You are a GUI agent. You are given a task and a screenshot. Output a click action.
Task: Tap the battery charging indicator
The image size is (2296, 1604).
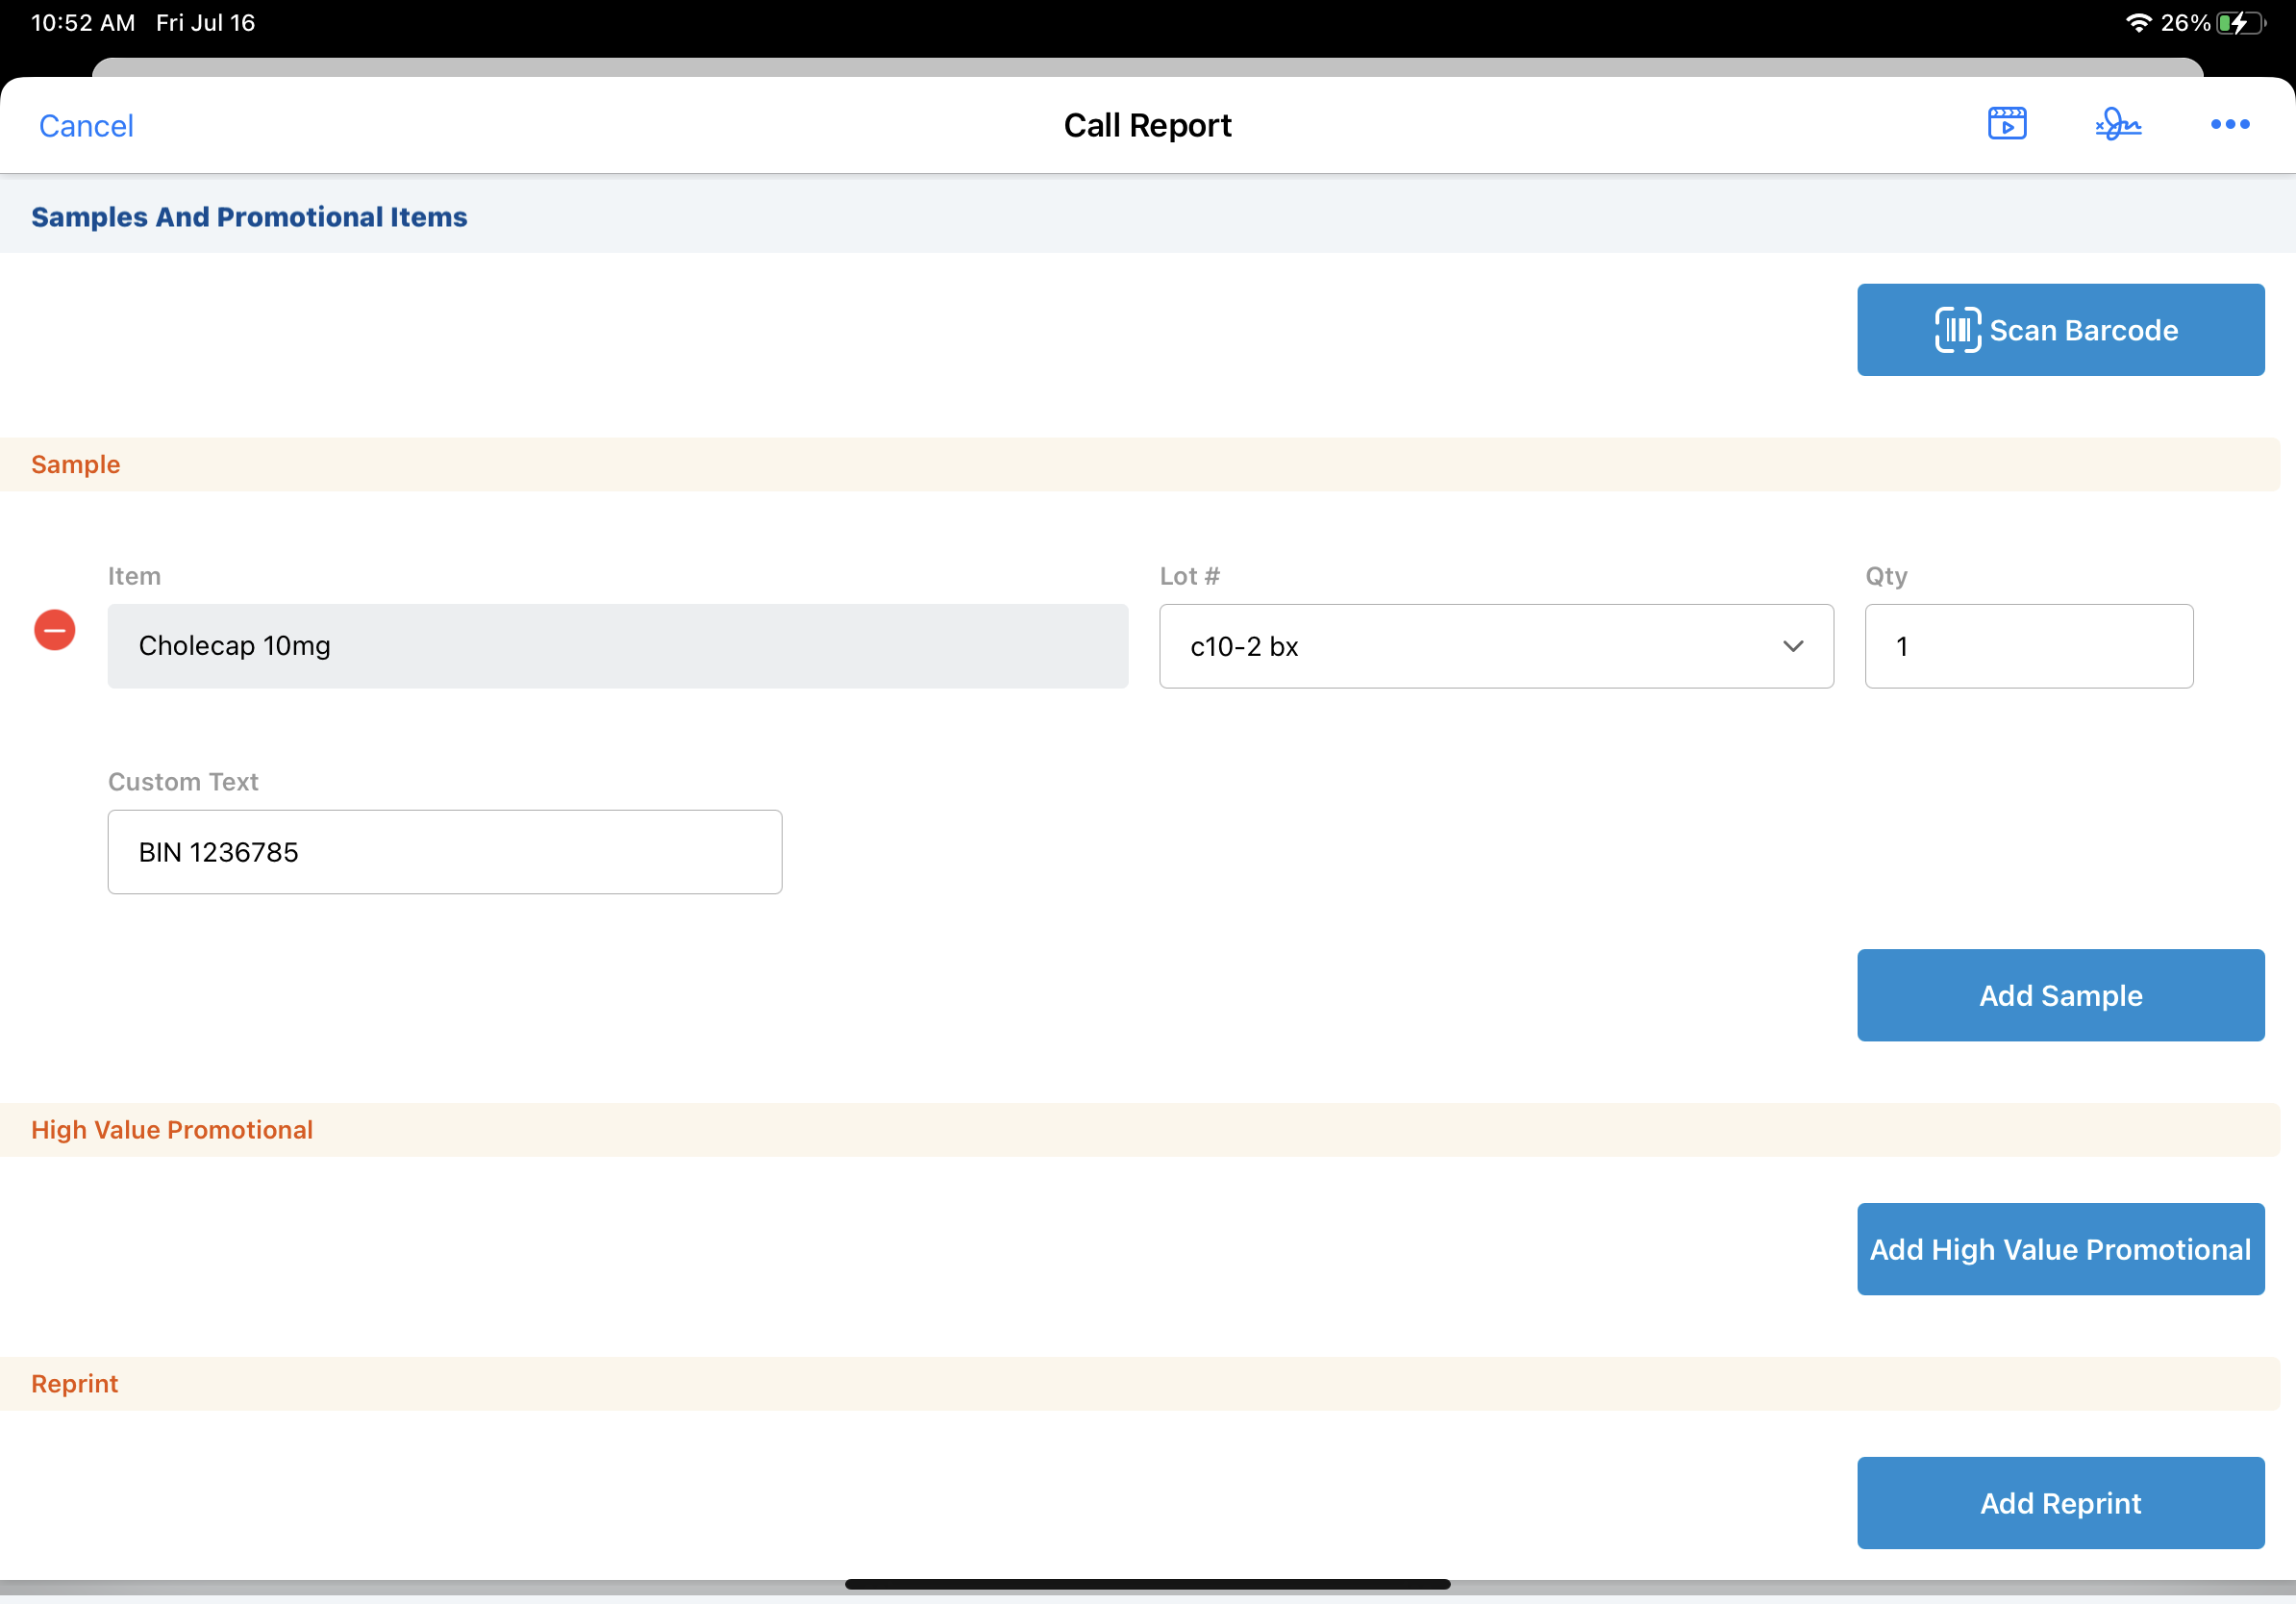pyautogui.click(x=2238, y=22)
